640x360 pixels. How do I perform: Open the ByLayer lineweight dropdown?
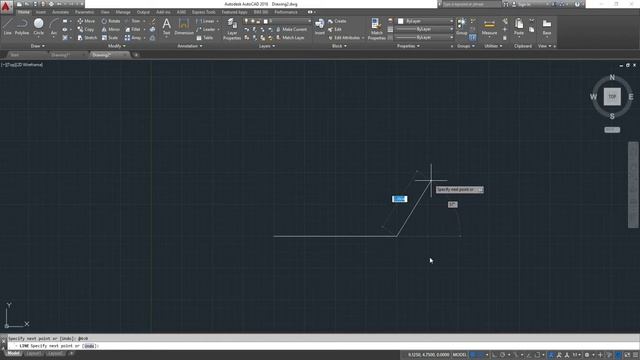coord(425,29)
